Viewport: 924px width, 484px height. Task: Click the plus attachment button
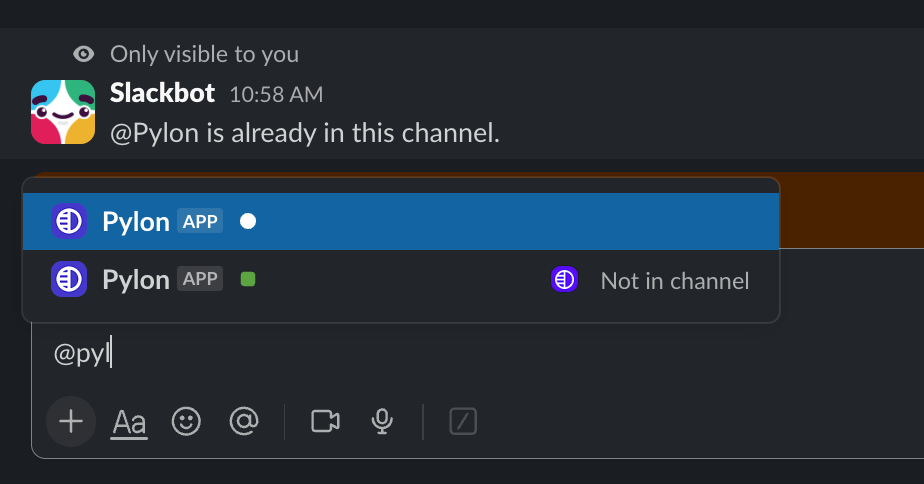(71, 421)
